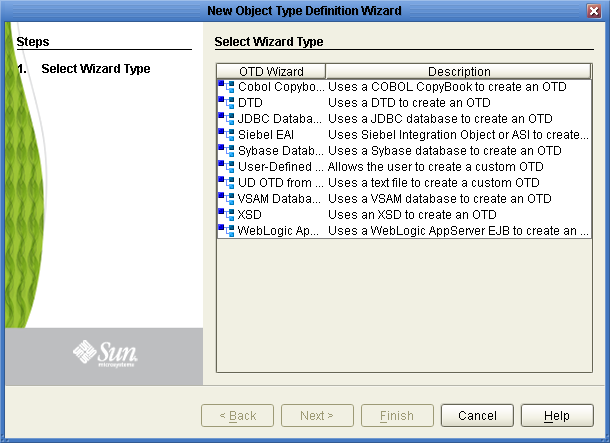Image resolution: width=610 pixels, height=443 pixels.
Task: Select the Cobol Copybo... wizard name
Action: 281,87
